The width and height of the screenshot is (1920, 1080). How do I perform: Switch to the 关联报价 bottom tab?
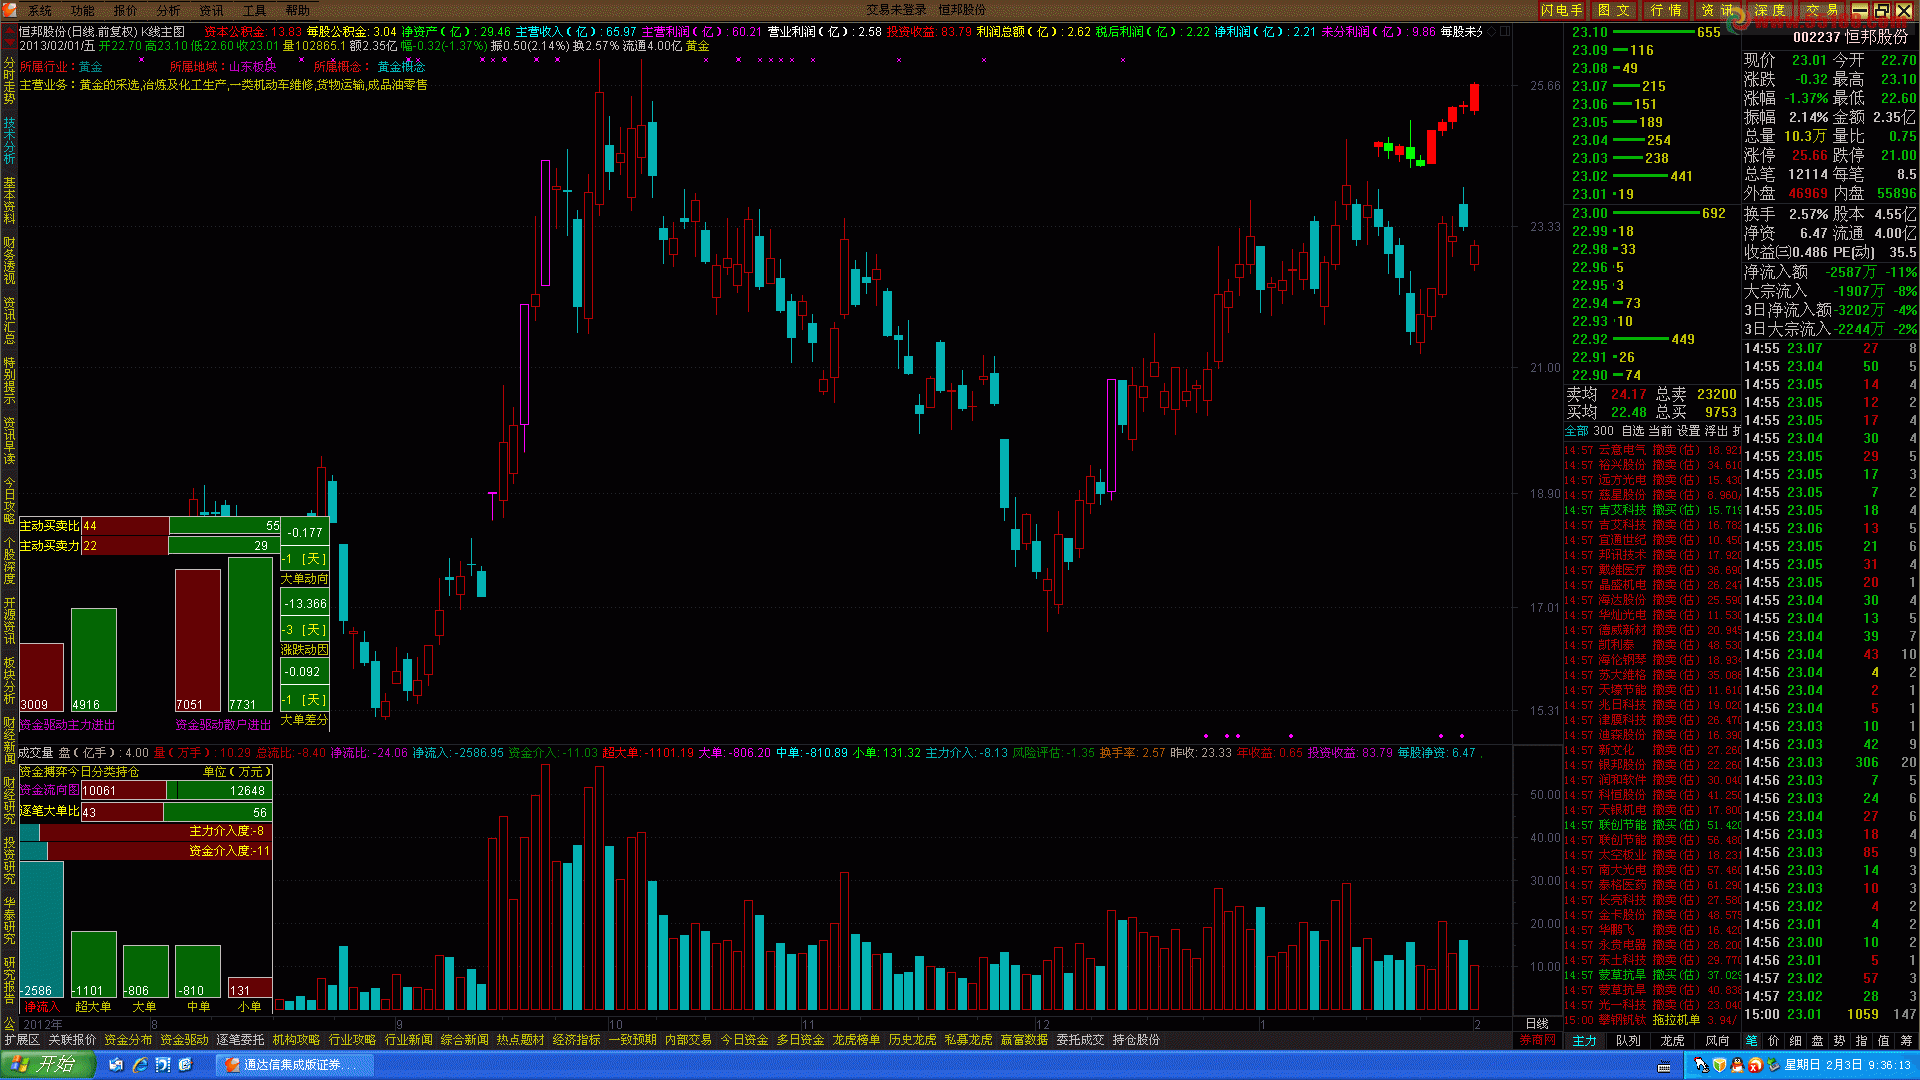click(72, 1040)
